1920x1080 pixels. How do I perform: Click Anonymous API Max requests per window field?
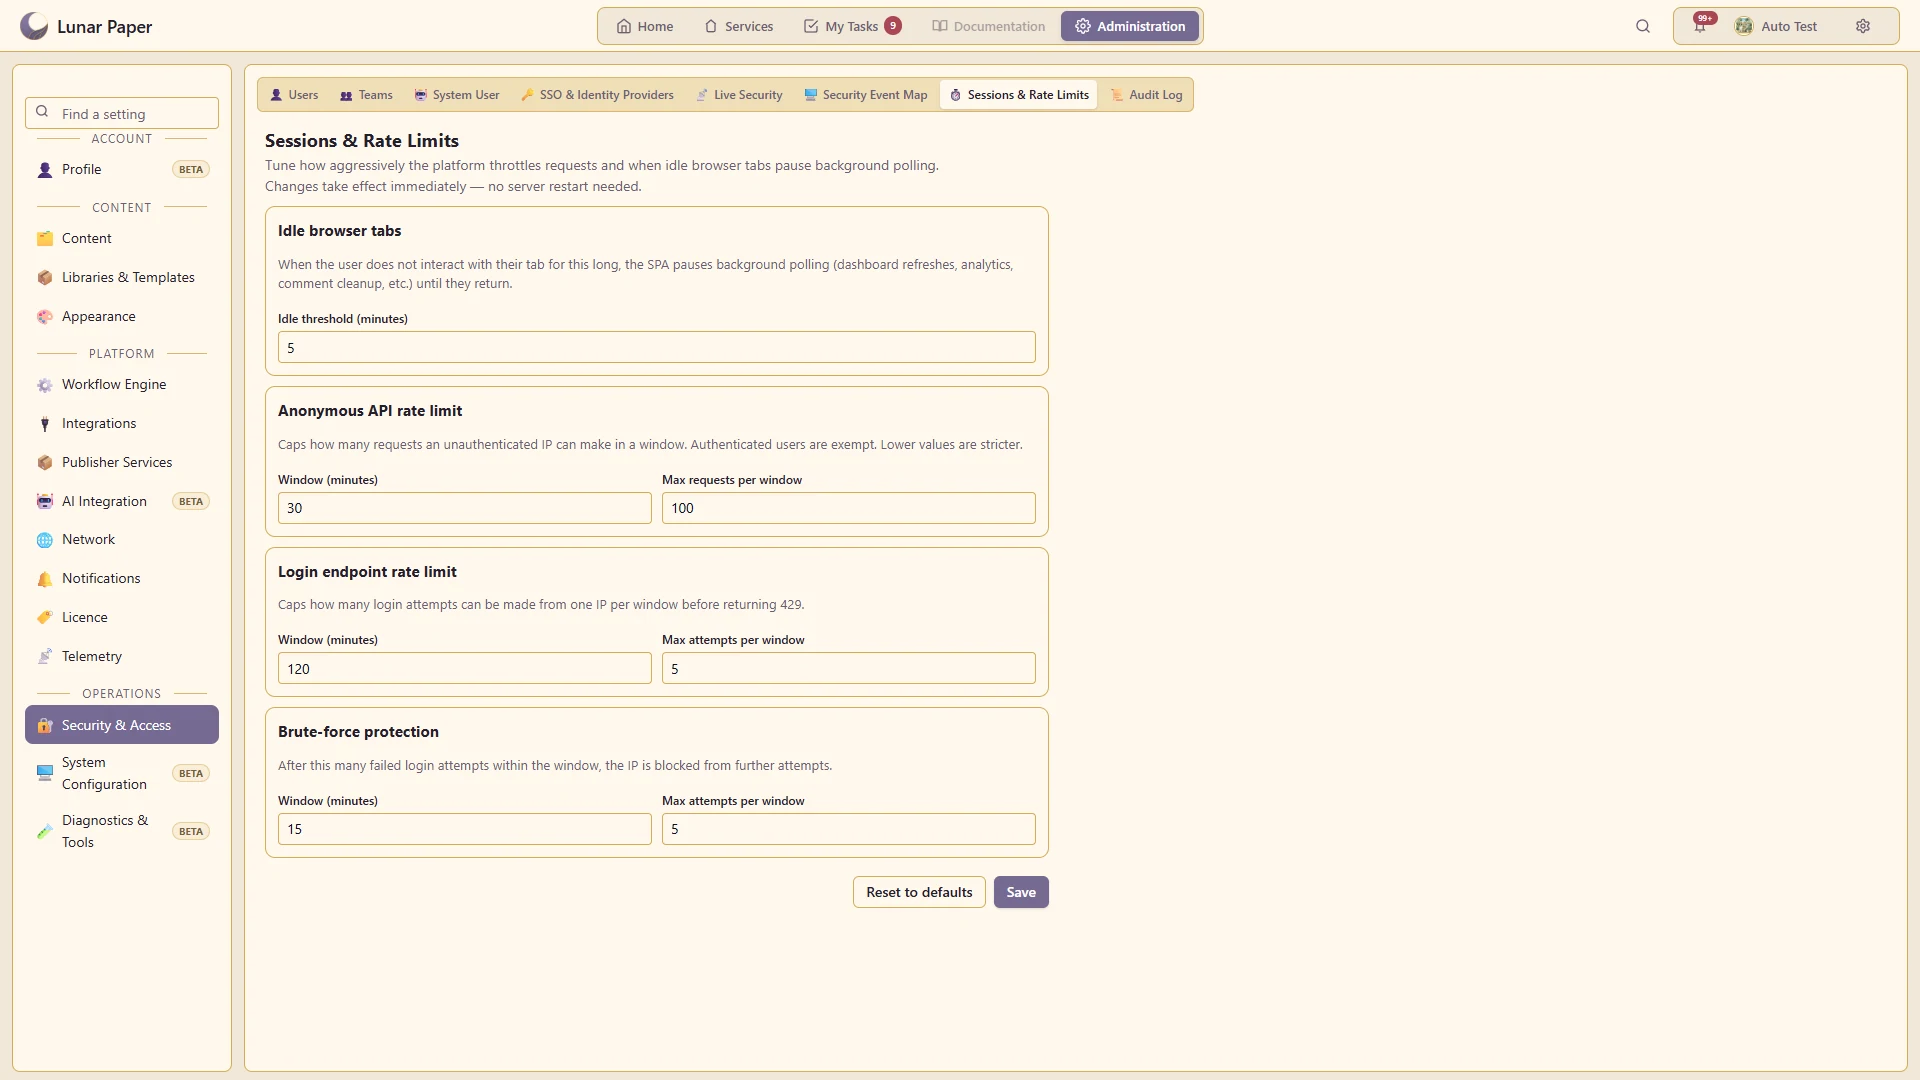849,508
